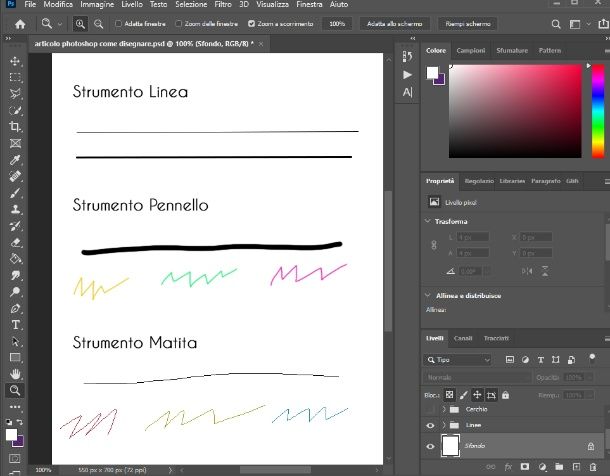Uncheck the Zoom a scorrimento checkbox
The image size is (610, 476).
[251, 23]
